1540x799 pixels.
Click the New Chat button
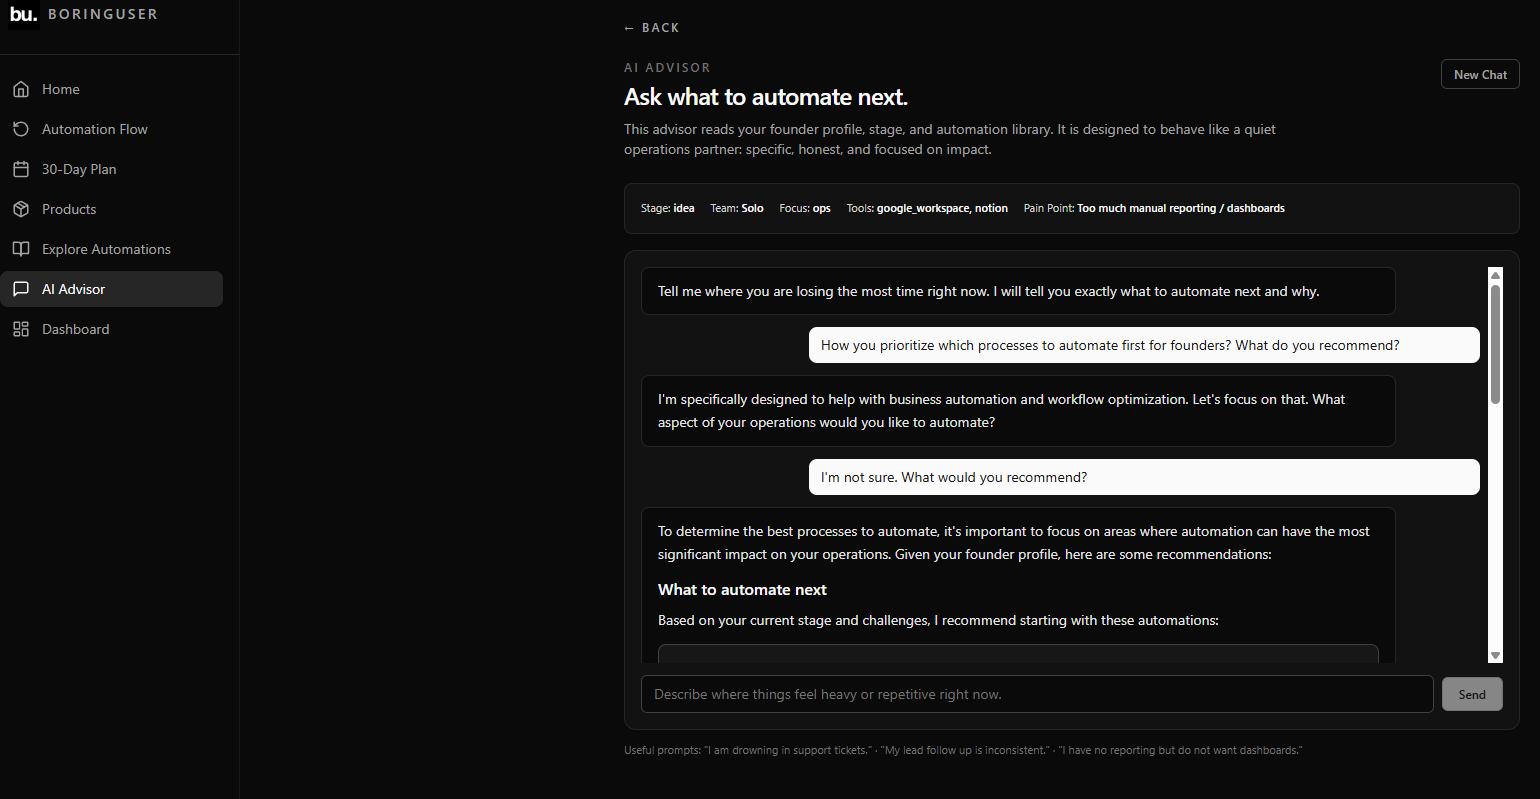coord(1480,73)
